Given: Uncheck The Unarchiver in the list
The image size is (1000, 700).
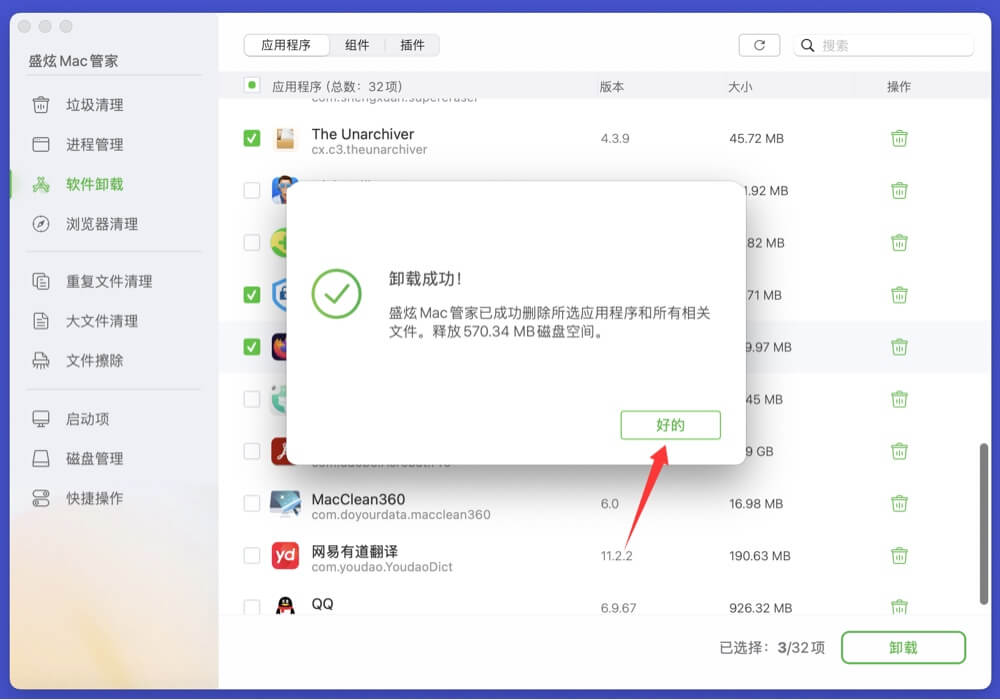Looking at the screenshot, I should 251,138.
